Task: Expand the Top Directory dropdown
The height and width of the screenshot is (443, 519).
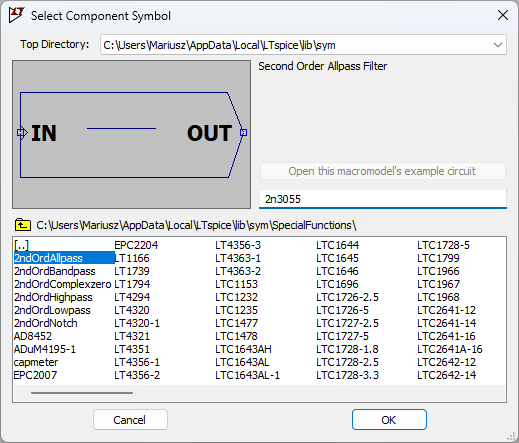Action: (x=498, y=45)
